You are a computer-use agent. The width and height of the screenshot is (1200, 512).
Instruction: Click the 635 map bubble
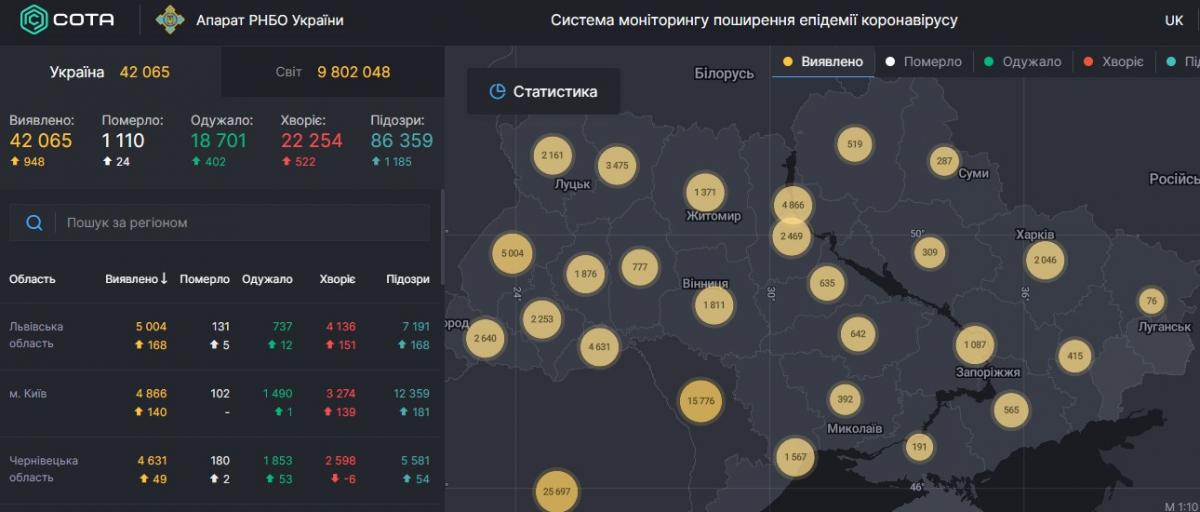[826, 284]
